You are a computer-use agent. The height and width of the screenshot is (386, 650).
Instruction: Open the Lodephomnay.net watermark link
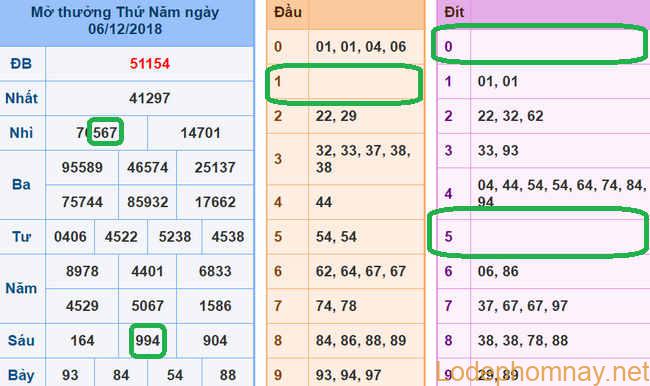click(543, 372)
